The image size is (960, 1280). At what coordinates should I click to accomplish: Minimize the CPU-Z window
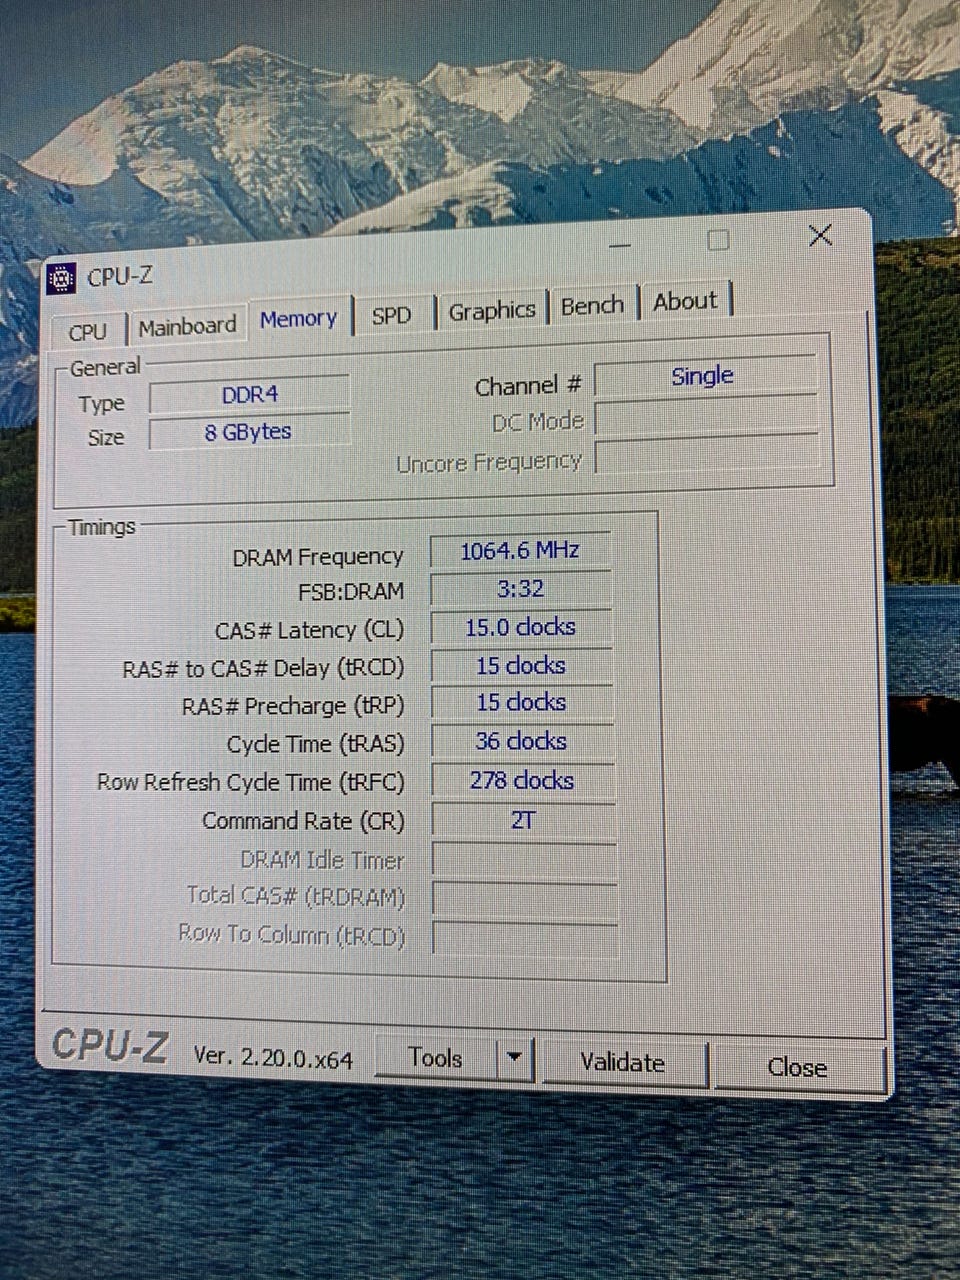point(622,245)
